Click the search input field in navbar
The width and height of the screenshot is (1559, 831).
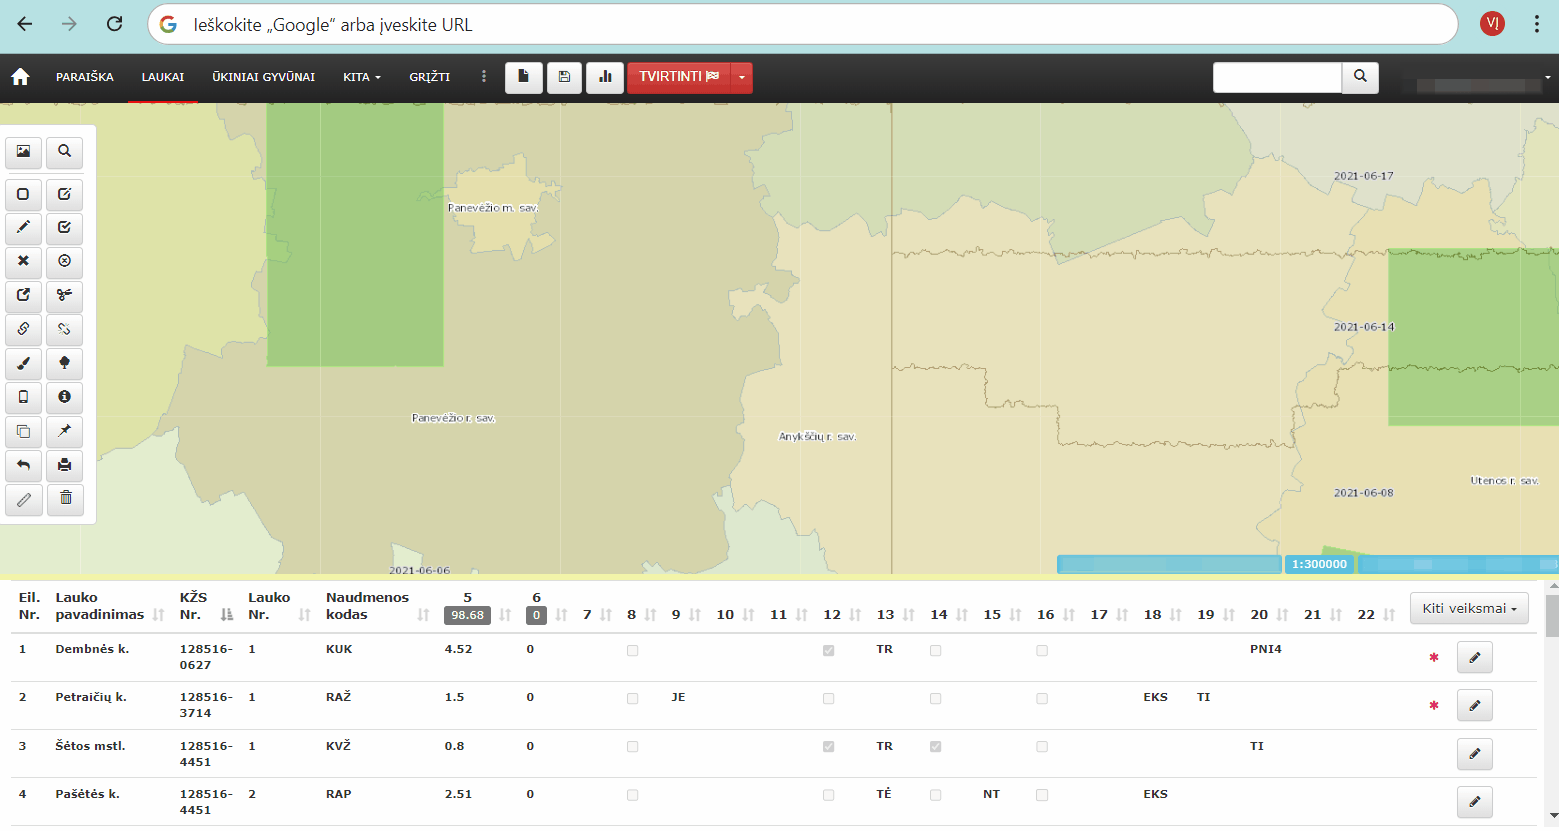click(1276, 77)
